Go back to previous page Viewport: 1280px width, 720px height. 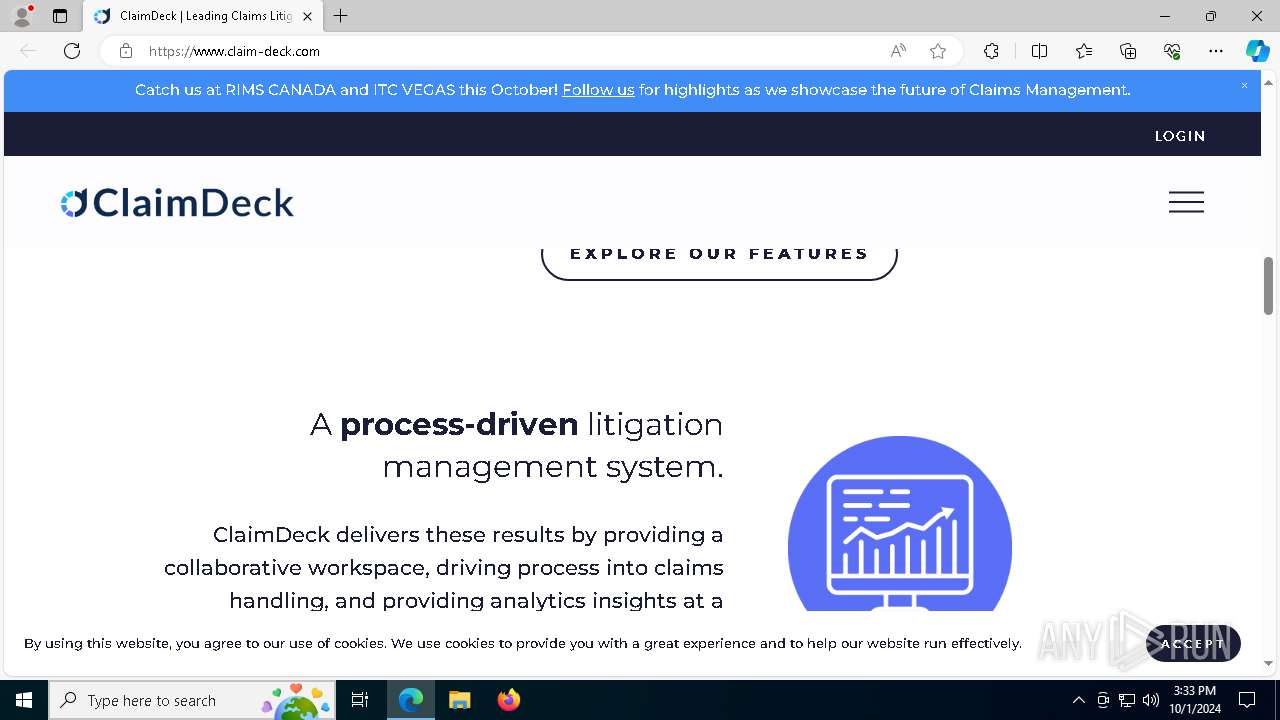pyautogui.click(x=28, y=51)
